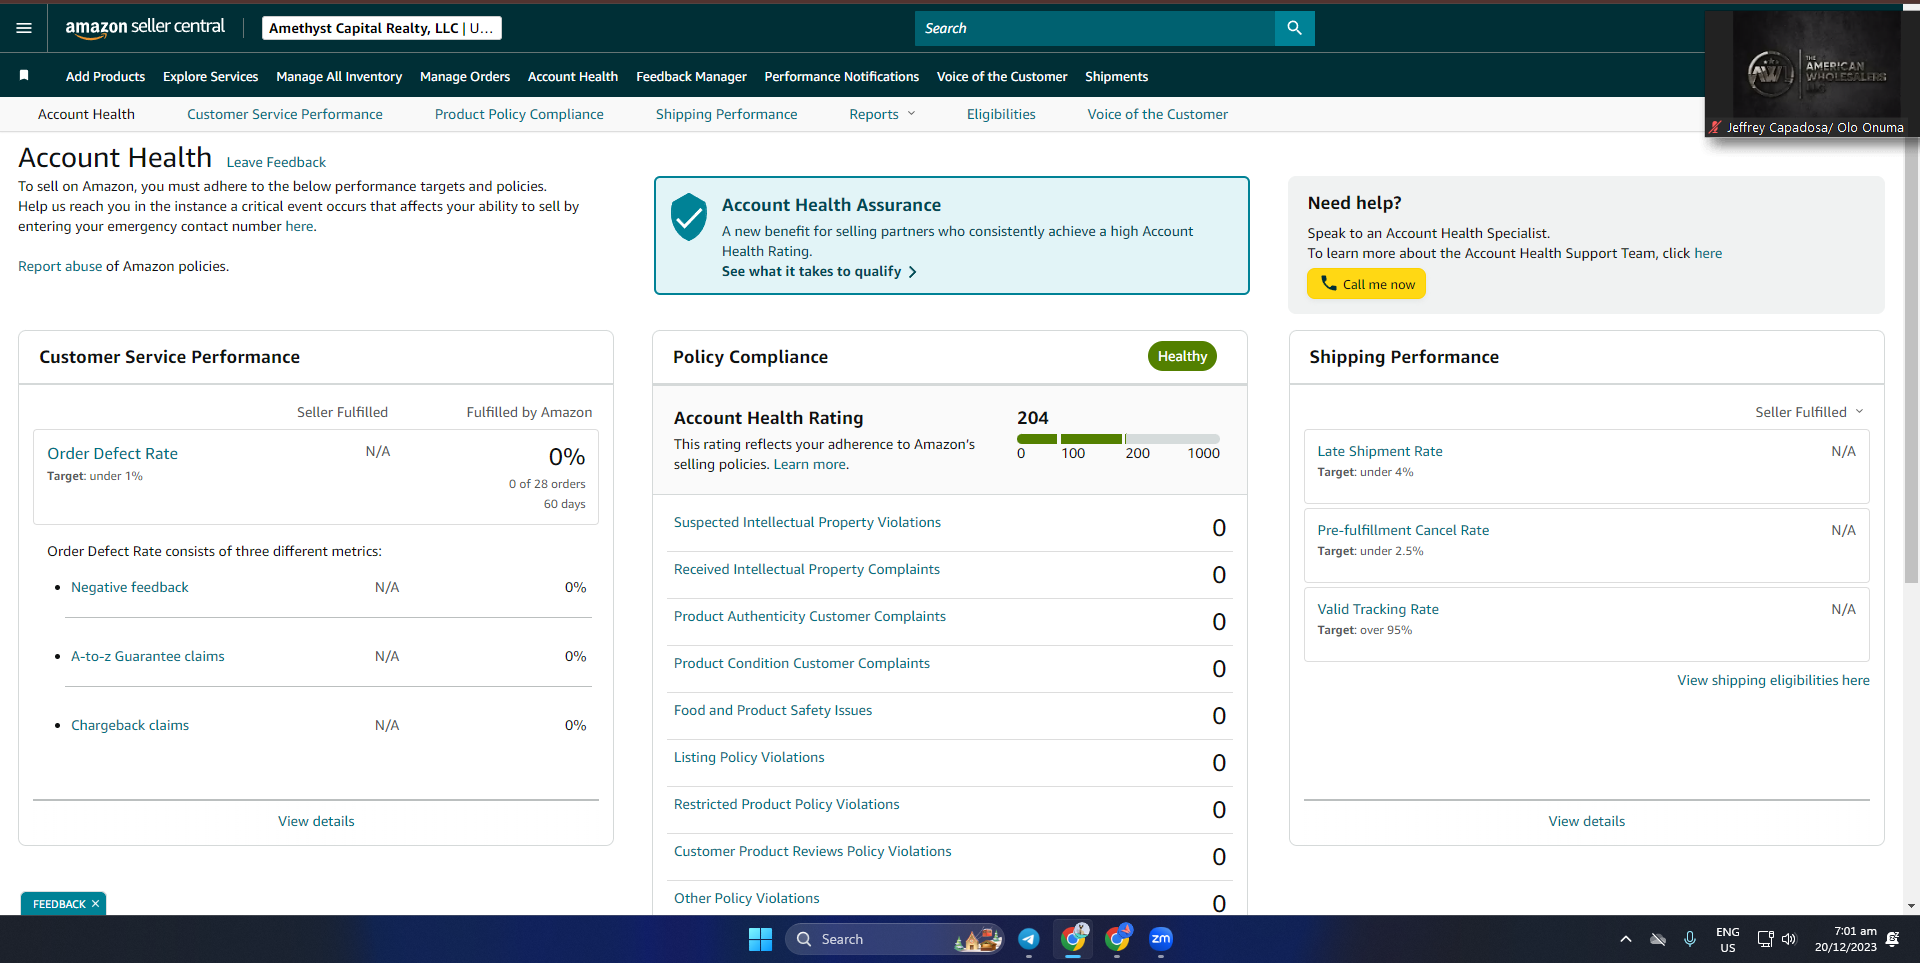
Task: Open Food and Product Safety Issues
Action: pos(773,710)
